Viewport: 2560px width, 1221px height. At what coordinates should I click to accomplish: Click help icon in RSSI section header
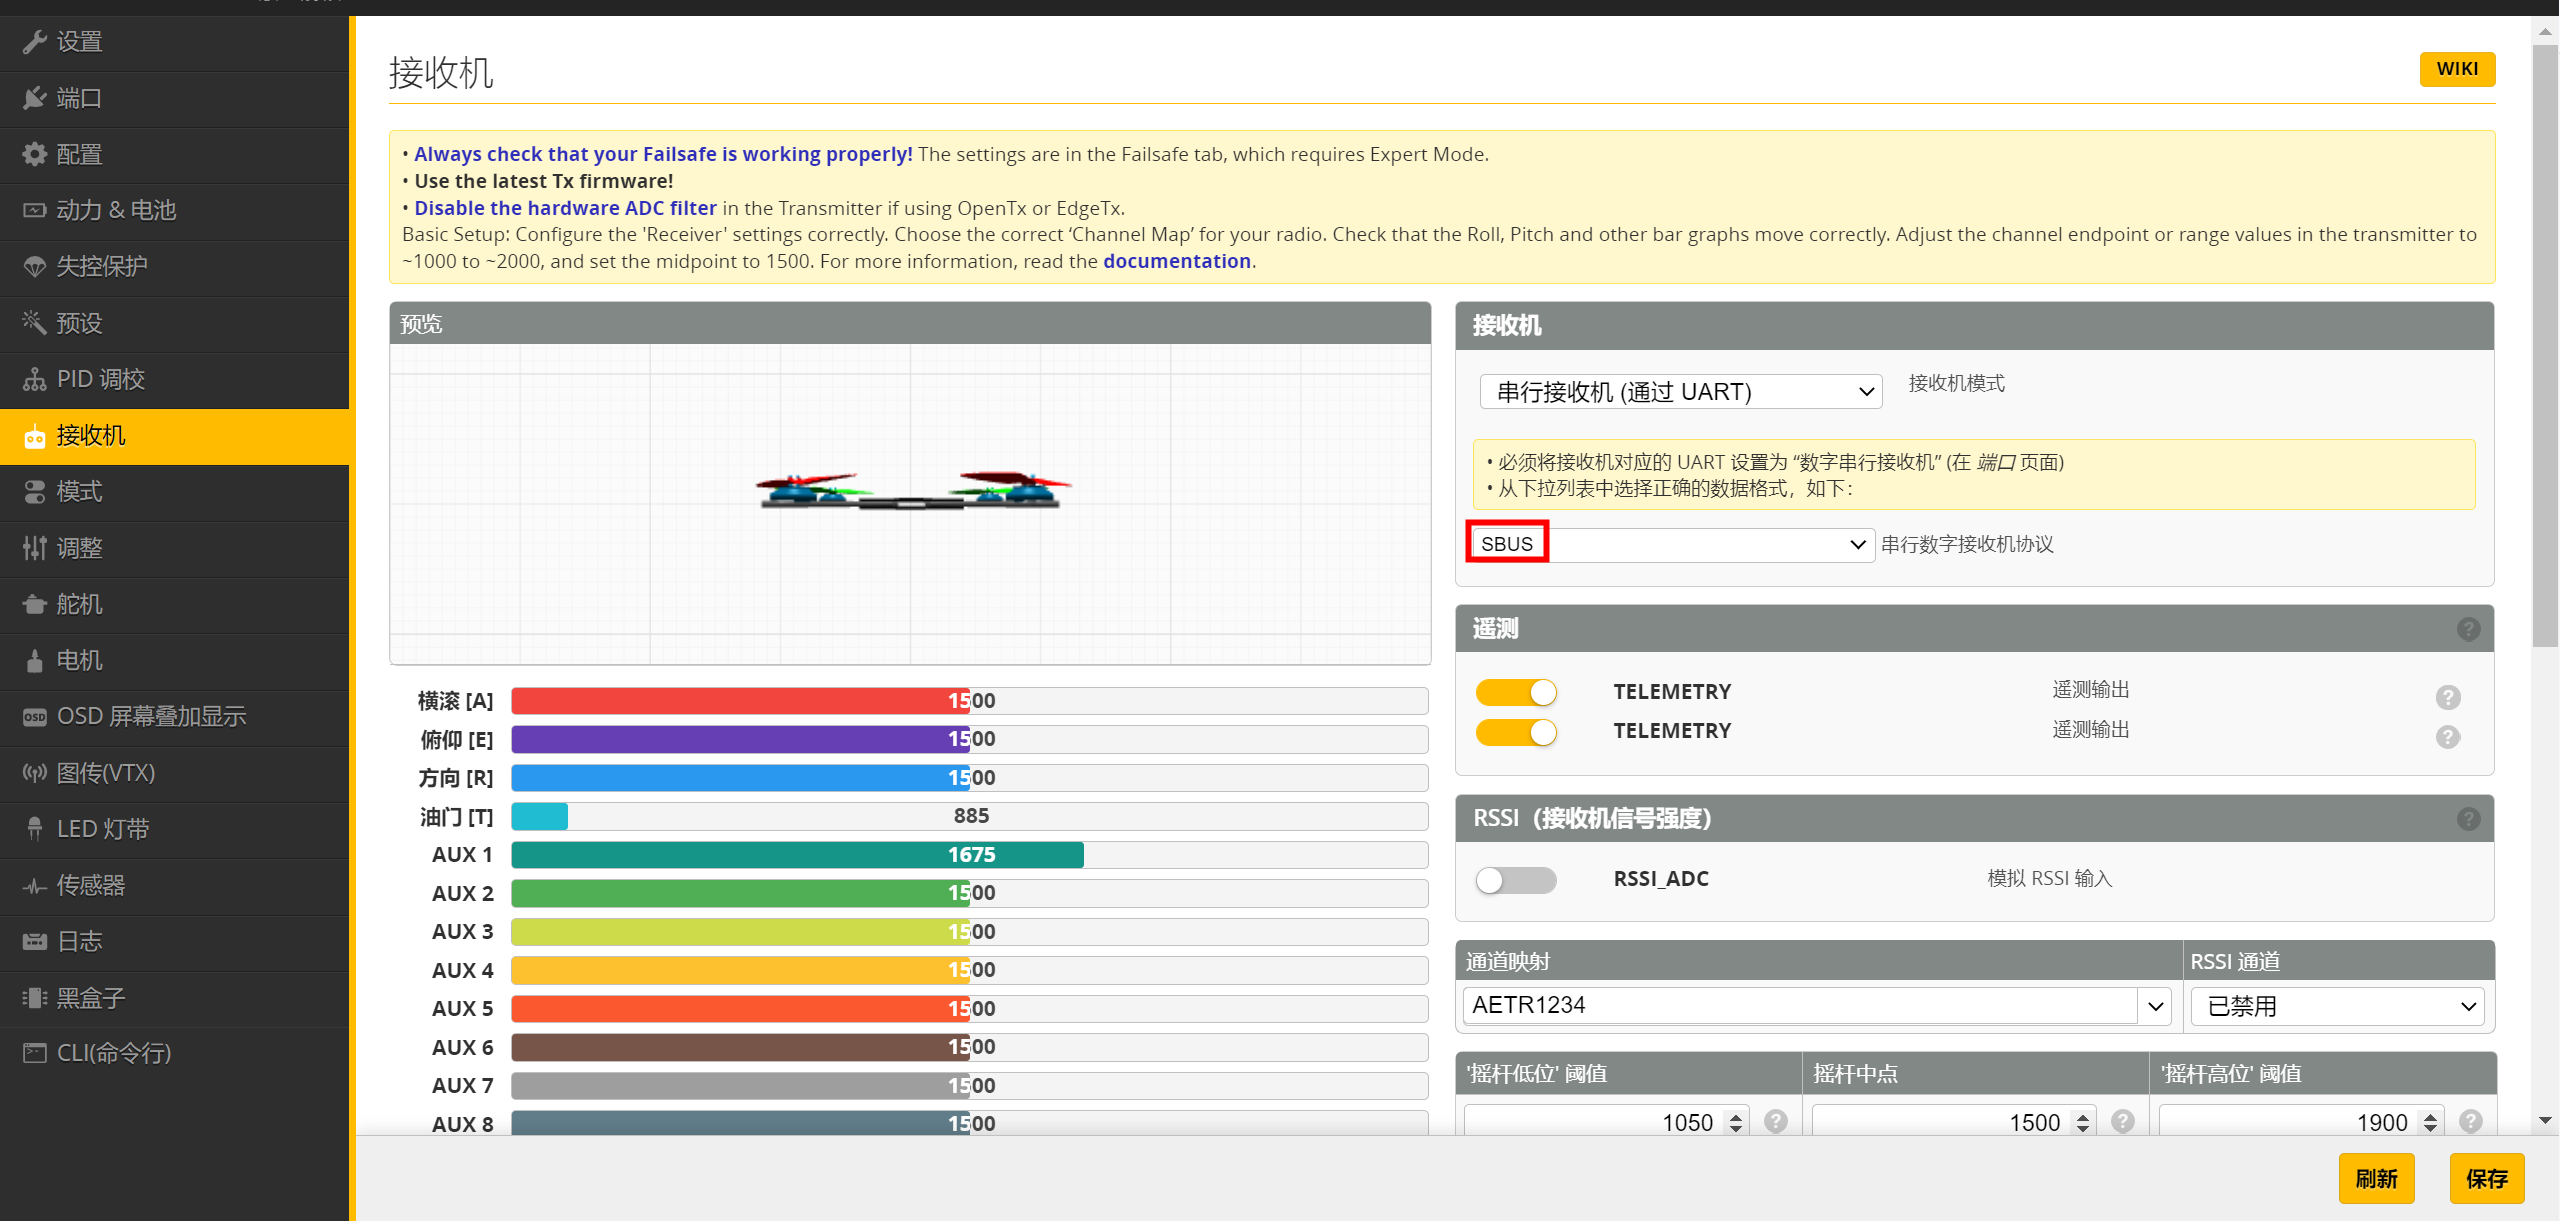(x=2468, y=819)
